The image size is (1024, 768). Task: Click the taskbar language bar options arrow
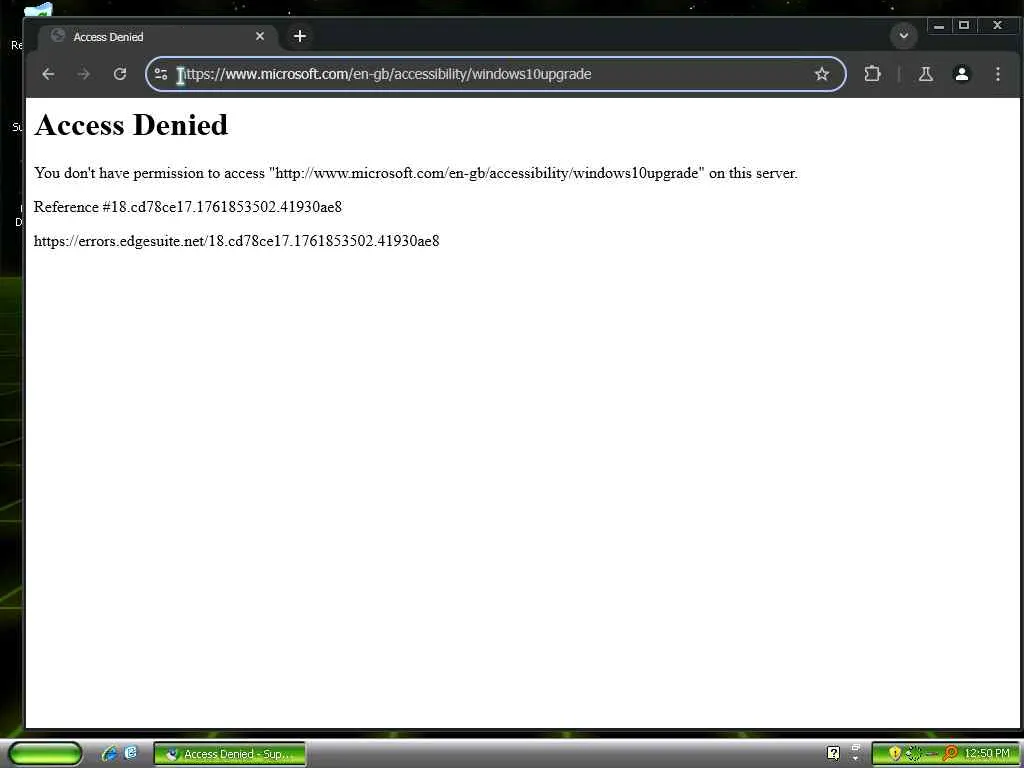click(856, 758)
